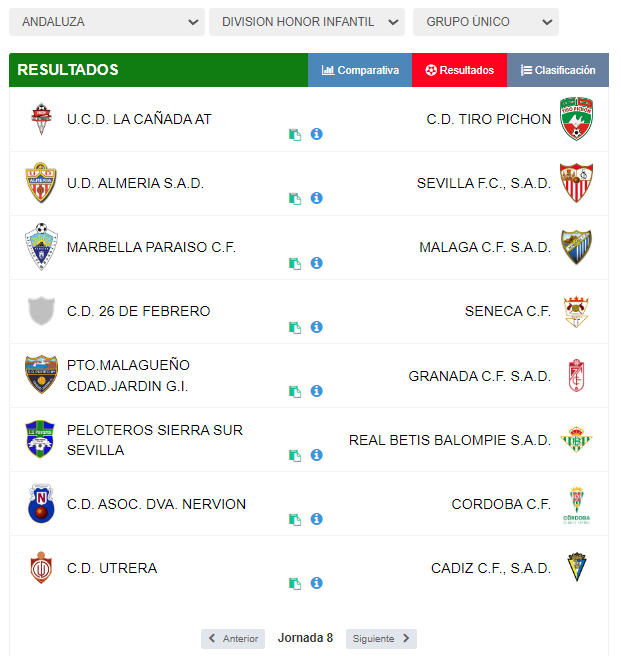The width and height of the screenshot is (621, 656).
Task: Click info icon for Nervion vs Cordoba
Action: [x=316, y=519]
